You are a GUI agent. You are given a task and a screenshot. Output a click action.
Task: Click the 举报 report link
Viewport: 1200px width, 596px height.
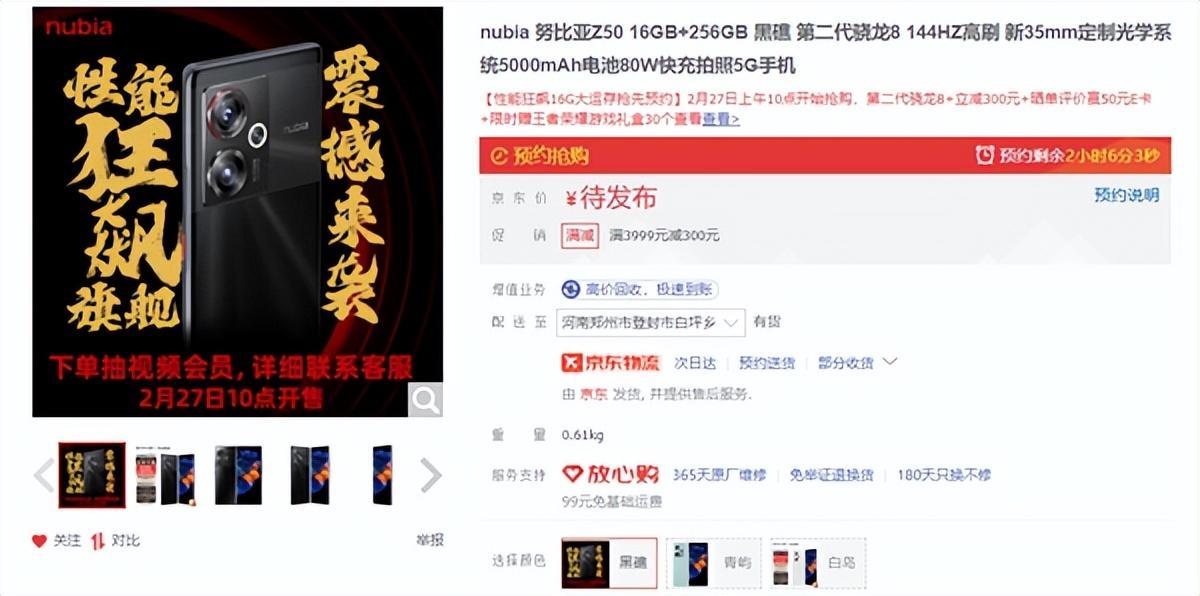pos(429,540)
